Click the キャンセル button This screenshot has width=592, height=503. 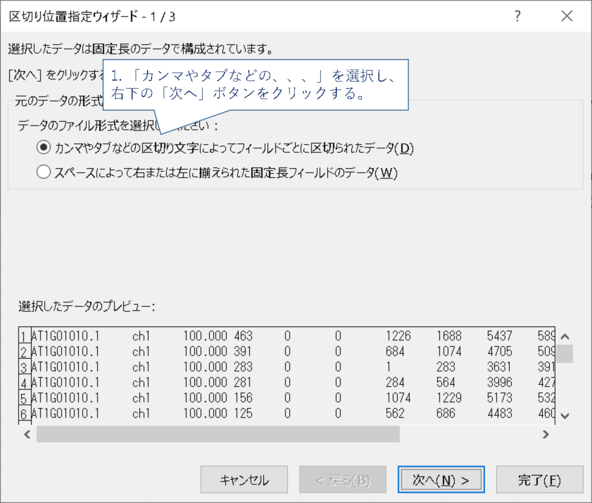click(x=244, y=480)
